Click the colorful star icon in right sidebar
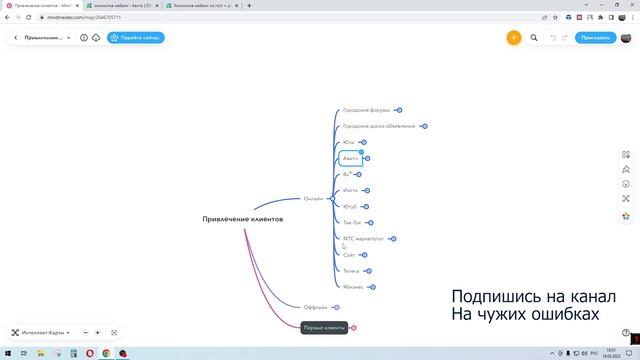The width and height of the screenshot is (640, 360). coord(626,216)
